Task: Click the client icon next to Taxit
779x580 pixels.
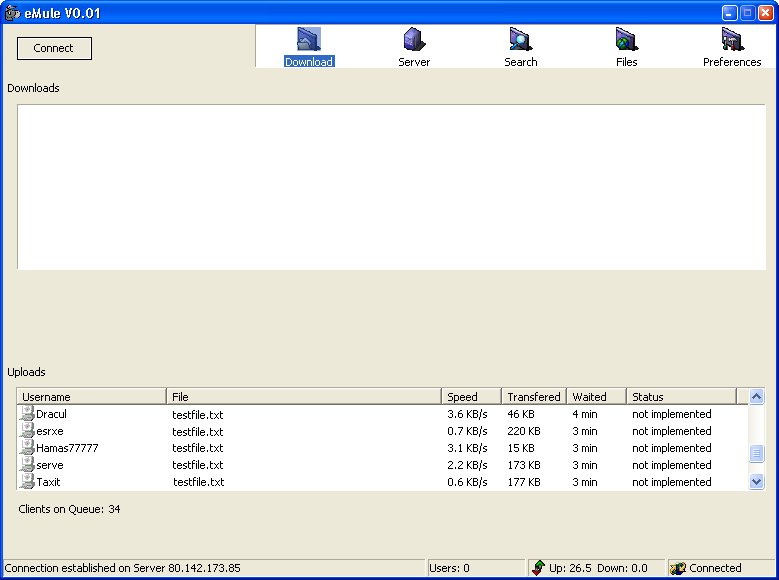Action: click(x=27, y=481)
